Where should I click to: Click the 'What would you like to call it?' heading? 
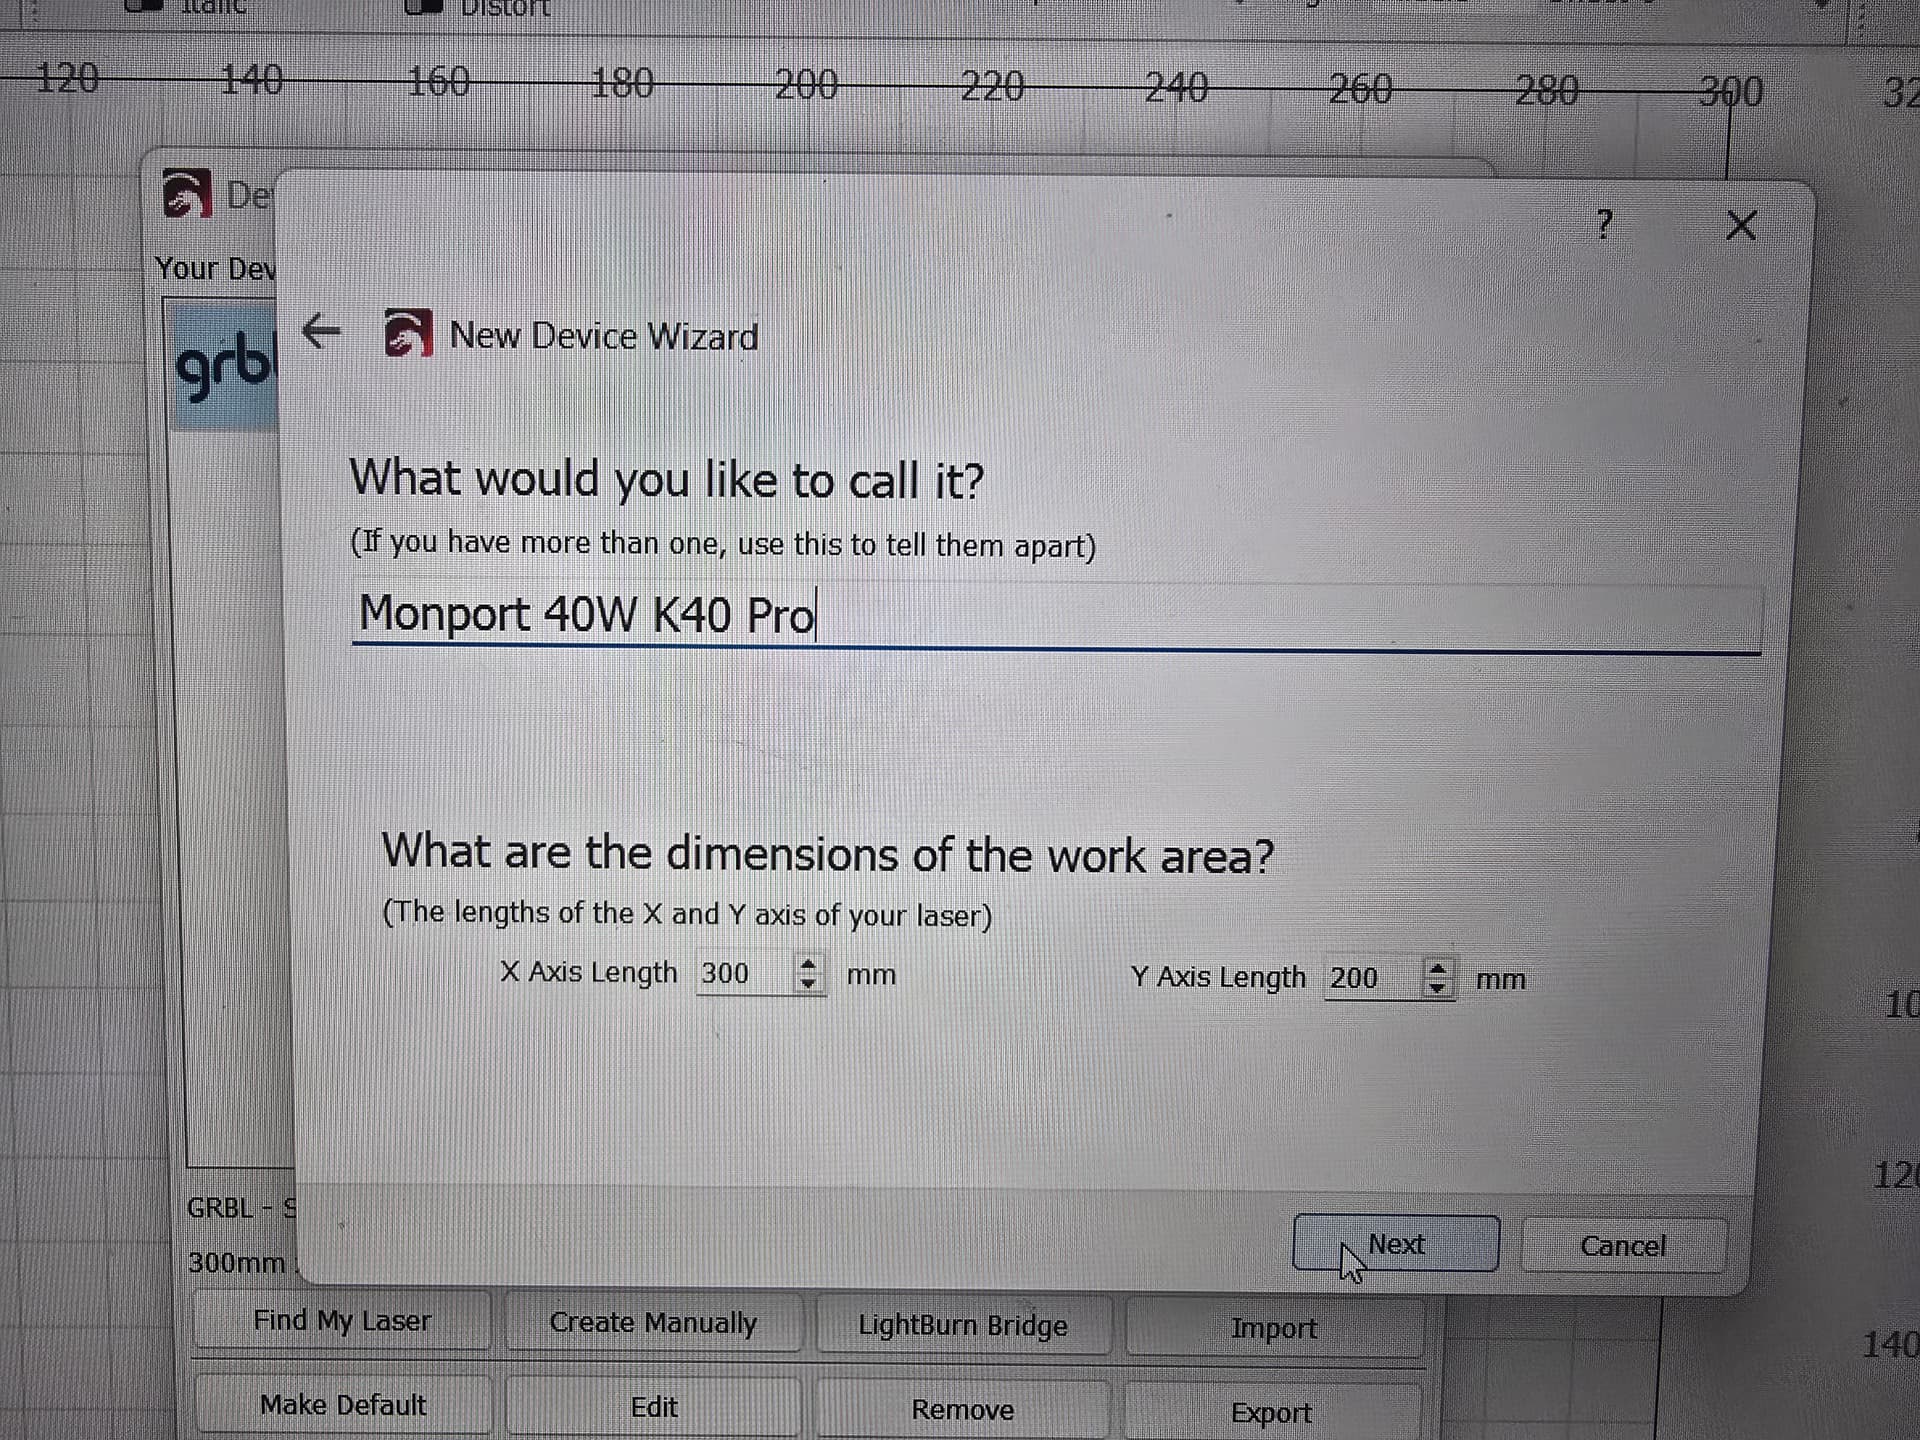pyautogui.click(x=667, y=480)
